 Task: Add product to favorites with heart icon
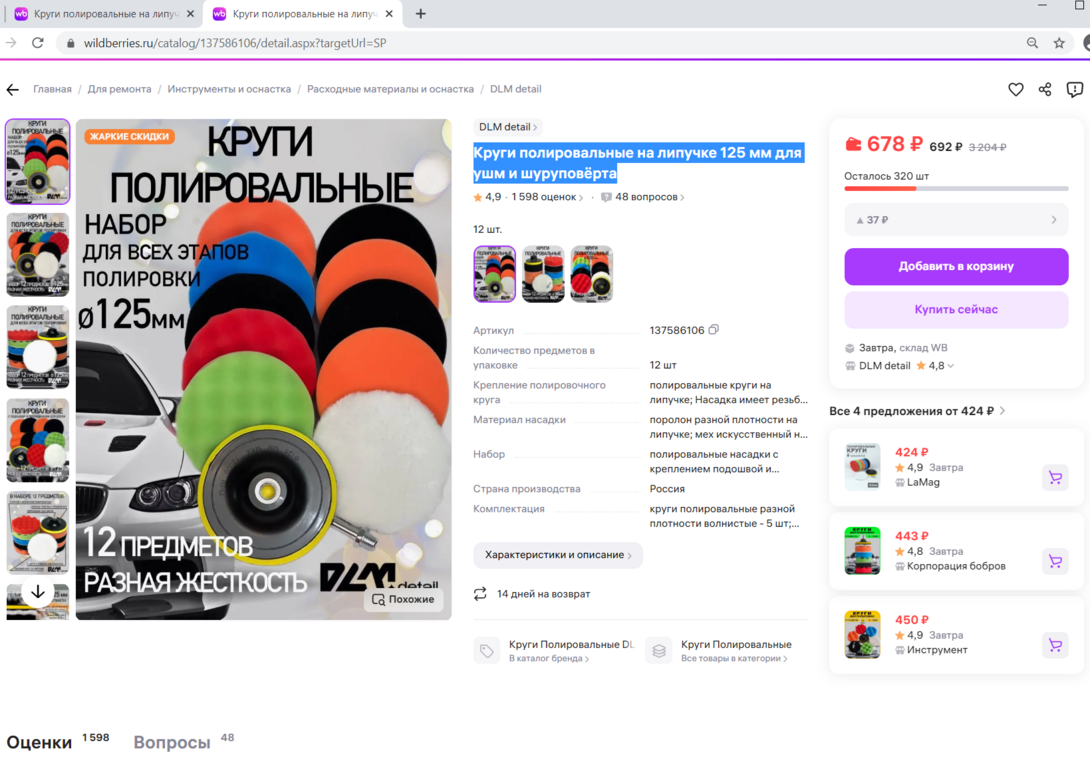[x=1016, y=89]
